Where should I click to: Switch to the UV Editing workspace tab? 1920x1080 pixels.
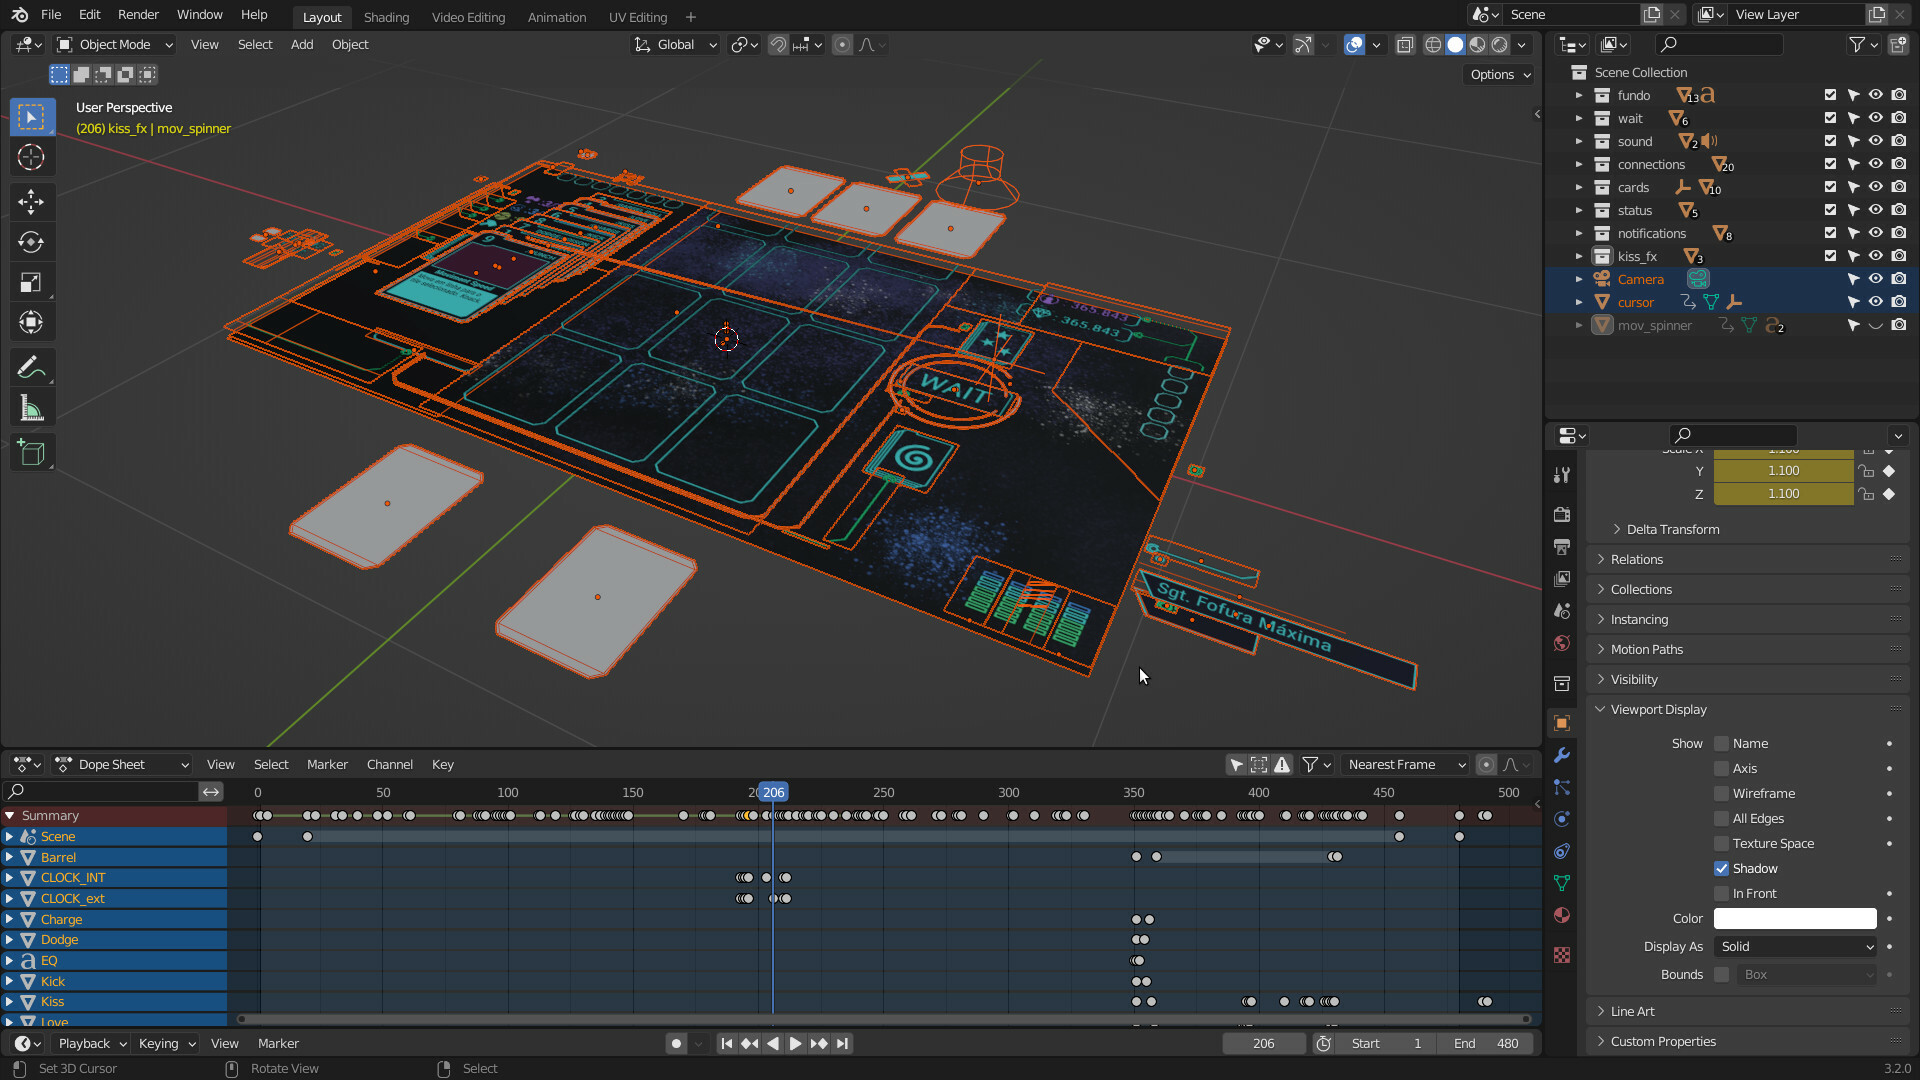click(x=637, y=17)
